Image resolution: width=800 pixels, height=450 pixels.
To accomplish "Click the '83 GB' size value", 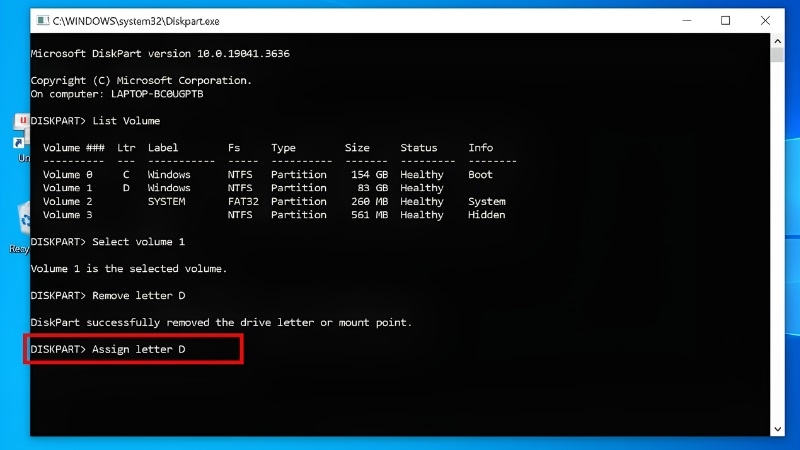I will click(372, 188).
